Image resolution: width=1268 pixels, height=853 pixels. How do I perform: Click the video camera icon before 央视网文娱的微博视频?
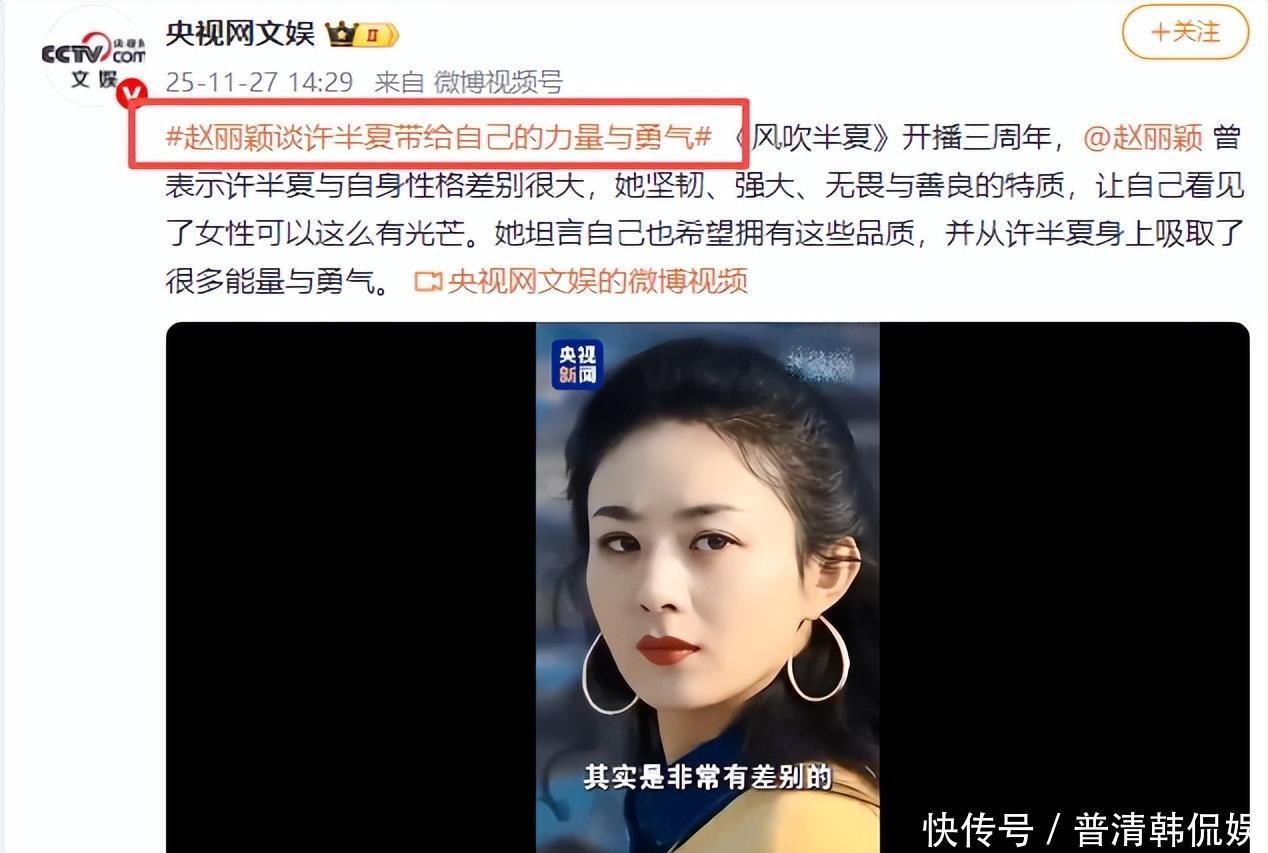point(428,283)
